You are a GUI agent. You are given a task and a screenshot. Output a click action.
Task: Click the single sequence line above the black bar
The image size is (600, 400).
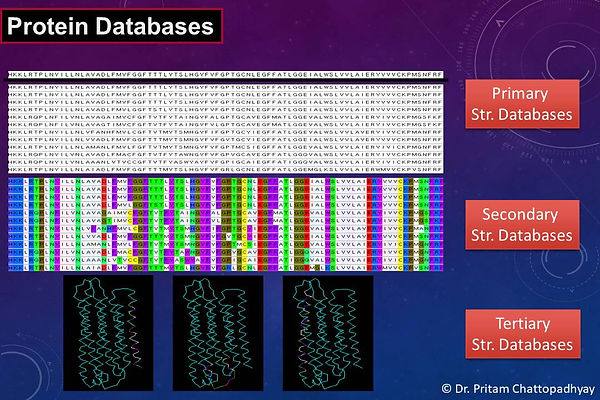click(x=226, y=74)
